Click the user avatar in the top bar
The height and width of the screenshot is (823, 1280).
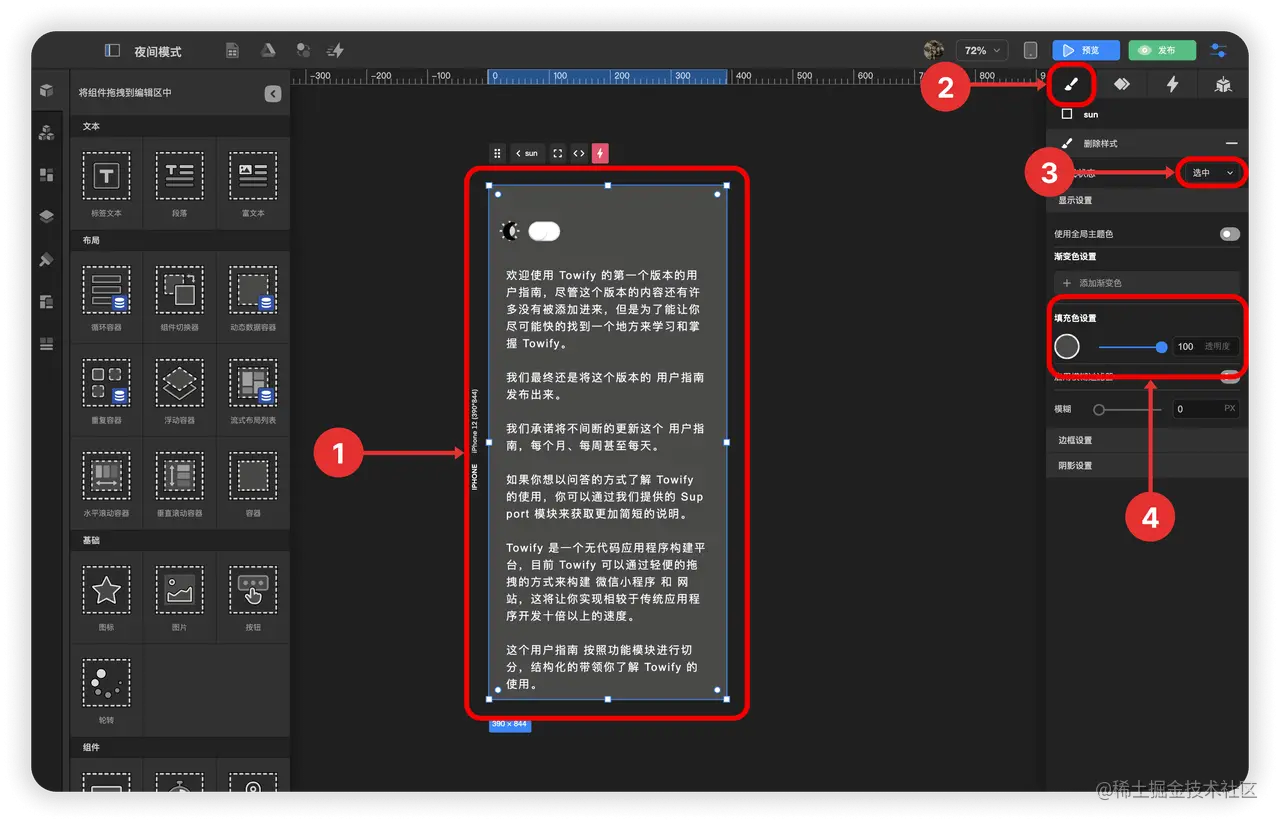pyautogui.click(x=934, y=50)
